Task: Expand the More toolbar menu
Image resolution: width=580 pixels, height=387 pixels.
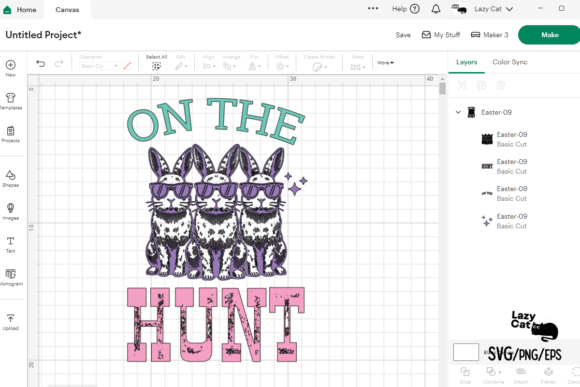Action: point(385,63)
